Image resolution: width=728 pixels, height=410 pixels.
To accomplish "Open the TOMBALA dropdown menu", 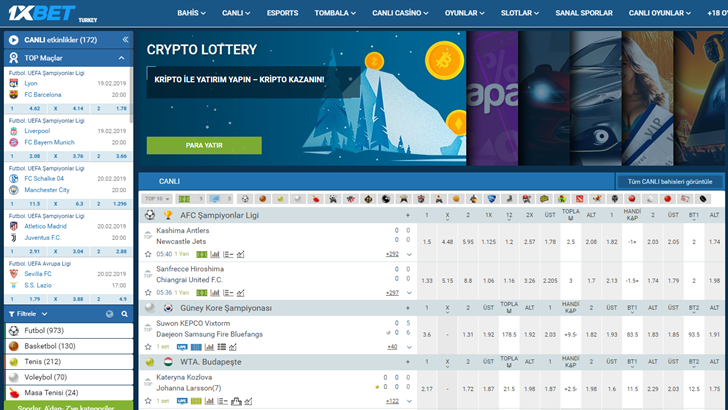I will tap(335, 13).
